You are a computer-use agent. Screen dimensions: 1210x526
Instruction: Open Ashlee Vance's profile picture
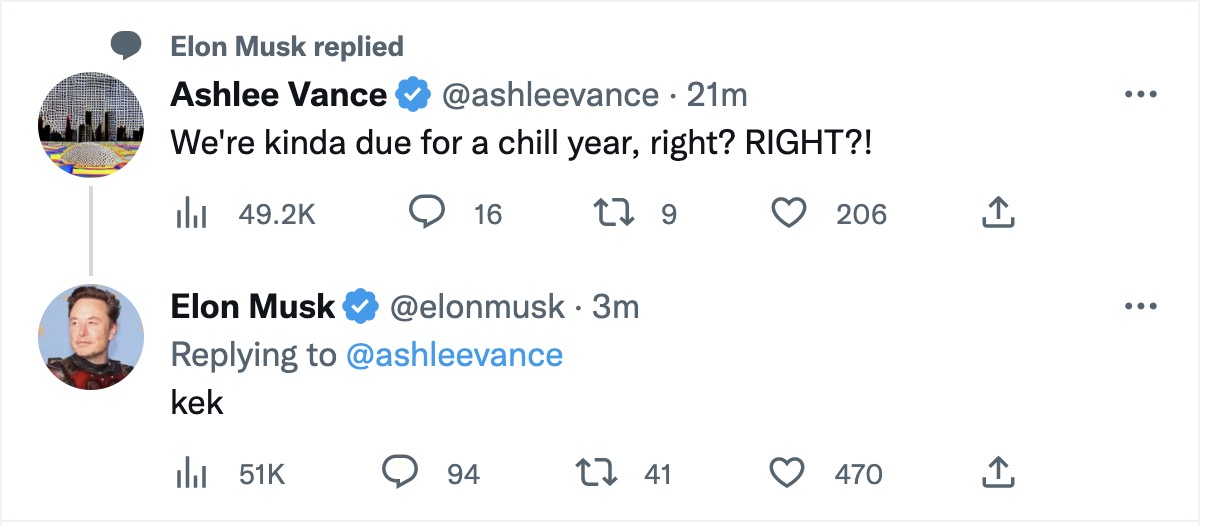click(91, 124)
